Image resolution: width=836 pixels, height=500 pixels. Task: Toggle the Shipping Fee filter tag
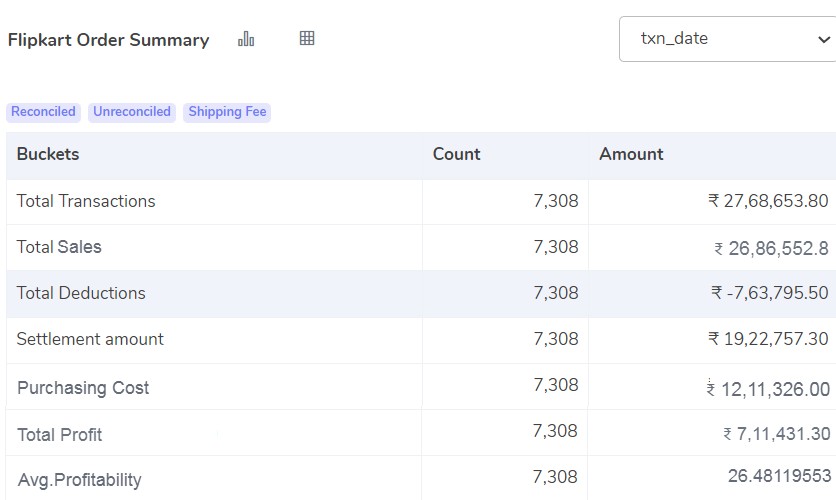(x=227, y=112)
